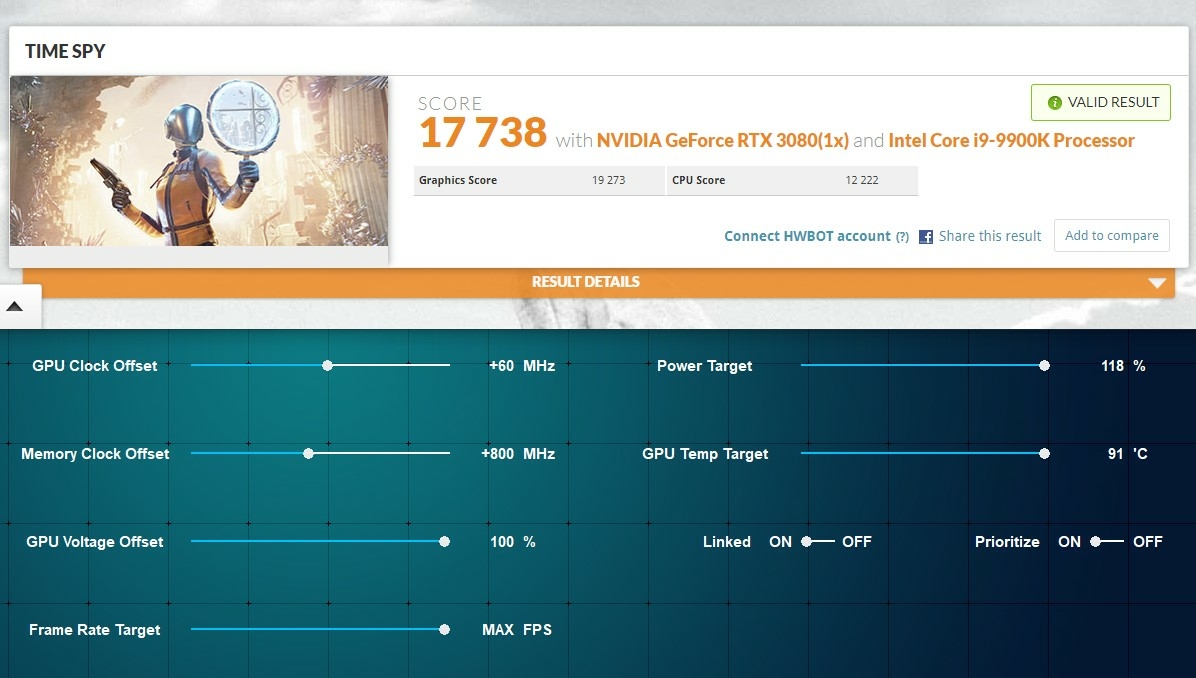
Task: Click the Time Spy benchmark thumbnail
Action: (199, 161)
